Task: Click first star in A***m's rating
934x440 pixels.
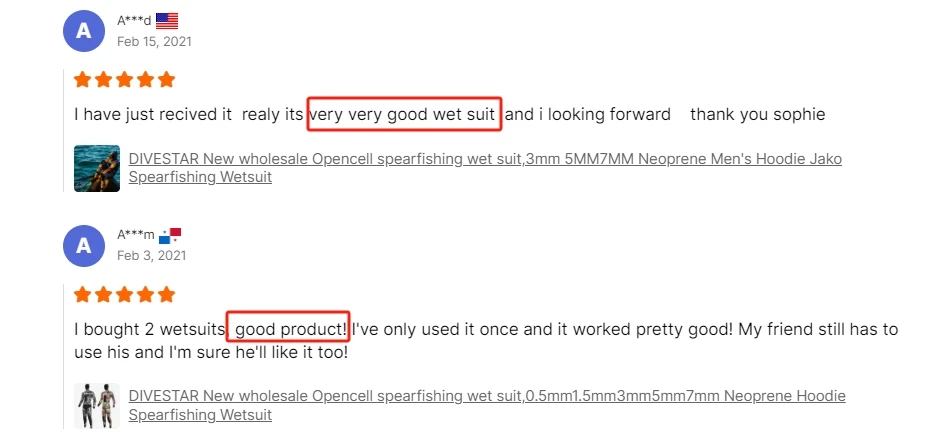Action: point(83,294)
